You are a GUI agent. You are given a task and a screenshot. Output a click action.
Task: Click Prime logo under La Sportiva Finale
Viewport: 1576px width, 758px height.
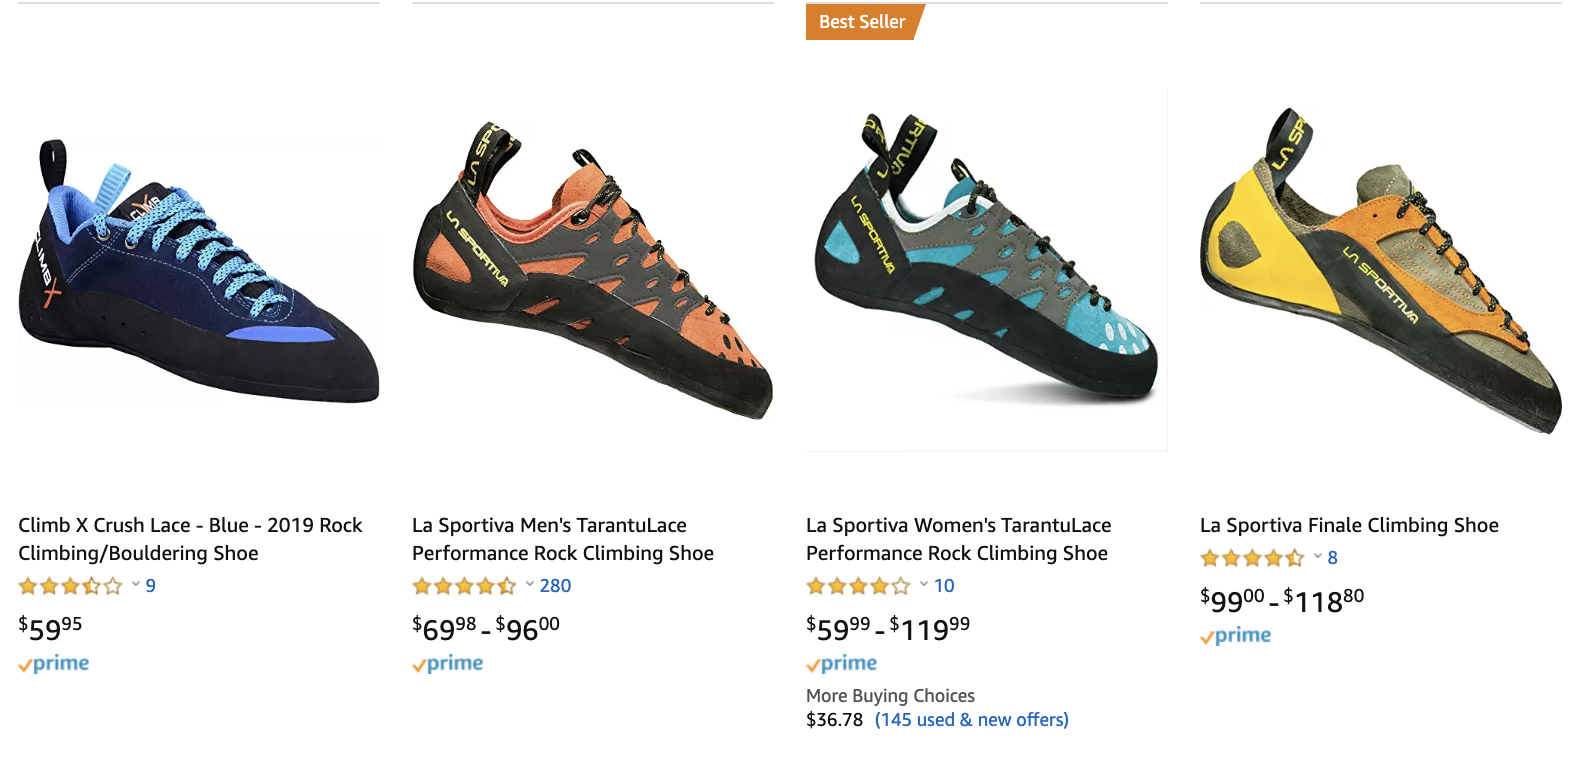pos(1236,636)
